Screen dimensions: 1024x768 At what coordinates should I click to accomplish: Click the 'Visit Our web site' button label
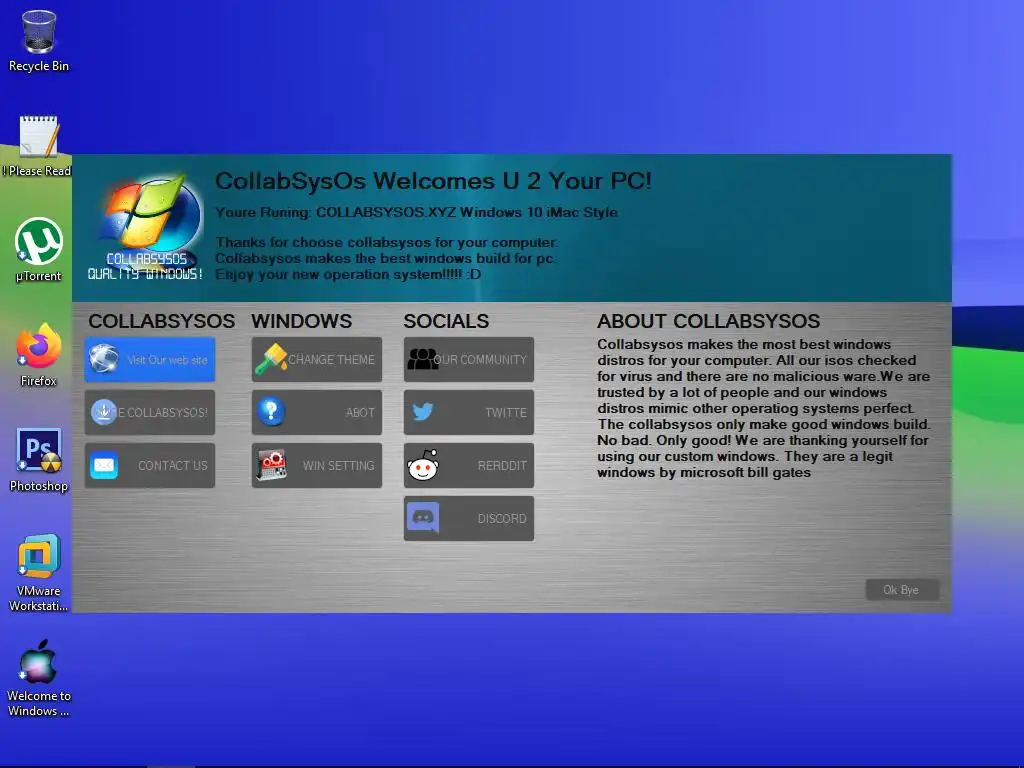[167, 360]
